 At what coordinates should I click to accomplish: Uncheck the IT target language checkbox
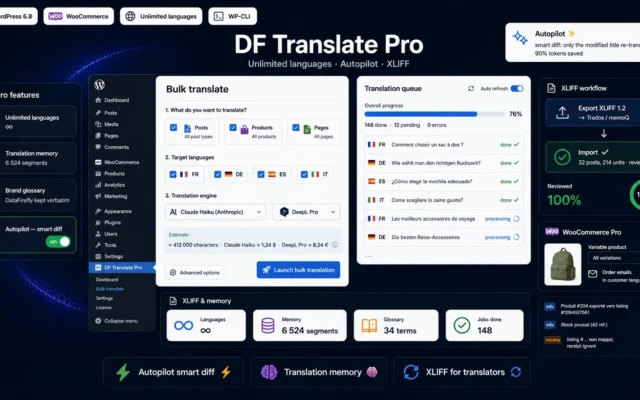[x=304, y=174]
